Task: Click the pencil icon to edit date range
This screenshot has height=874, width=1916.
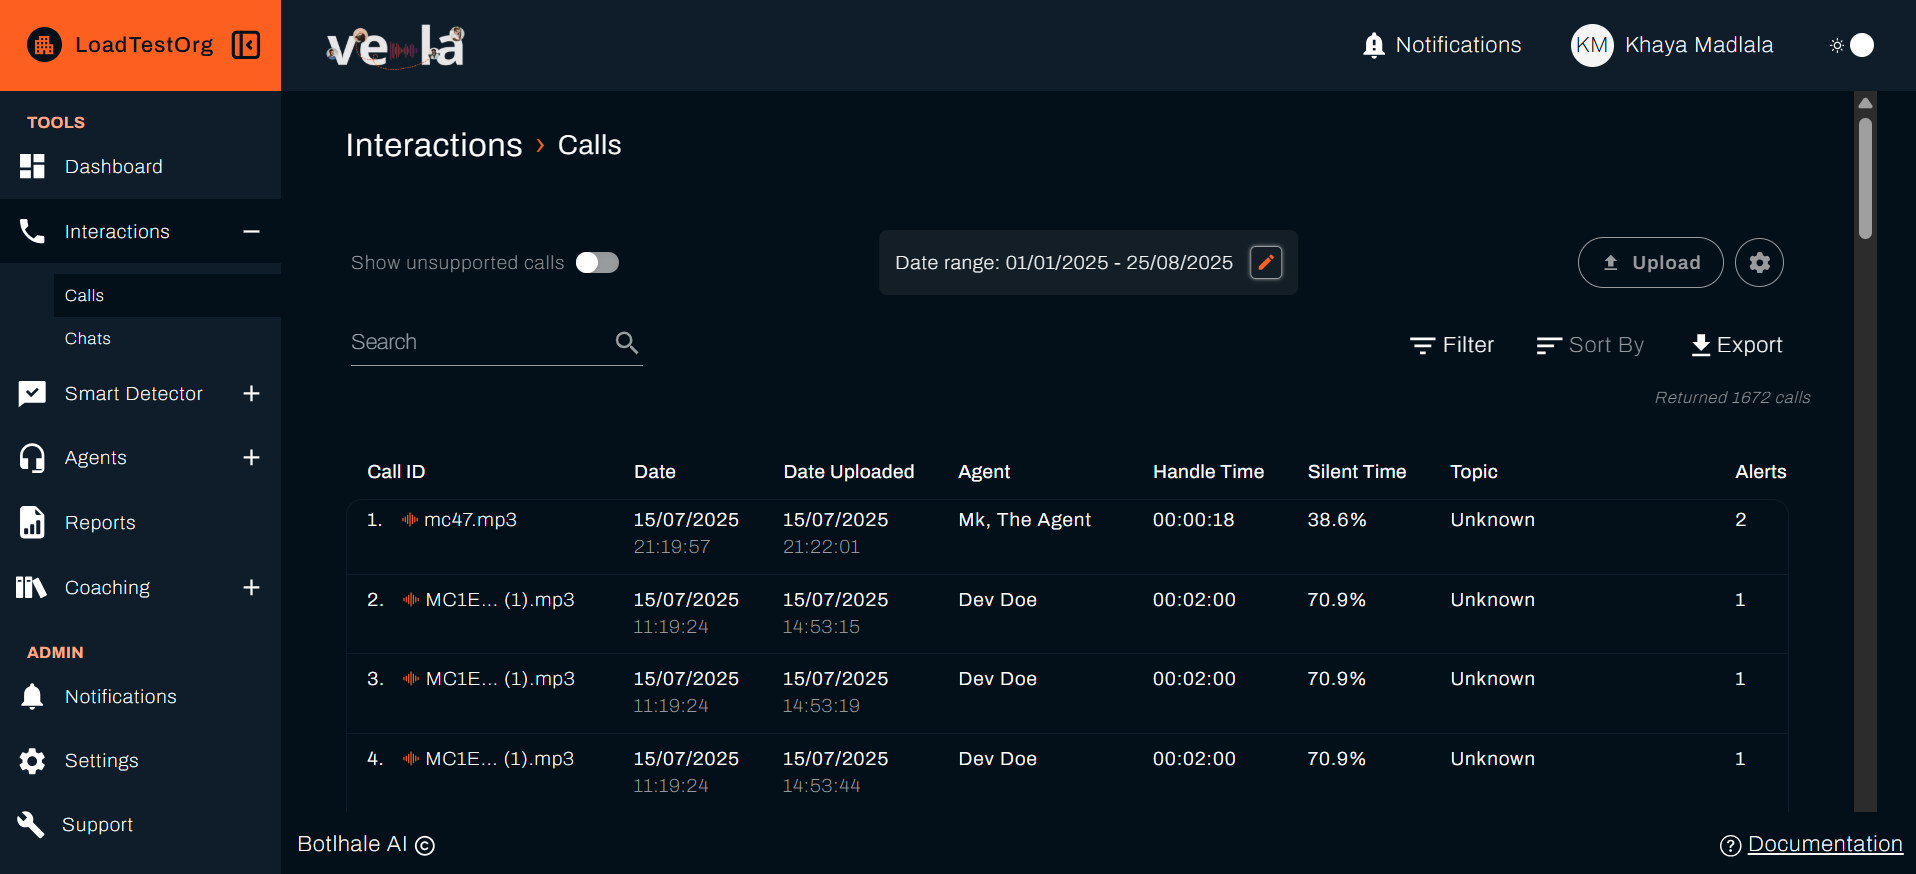Action: pos(1265,263)
